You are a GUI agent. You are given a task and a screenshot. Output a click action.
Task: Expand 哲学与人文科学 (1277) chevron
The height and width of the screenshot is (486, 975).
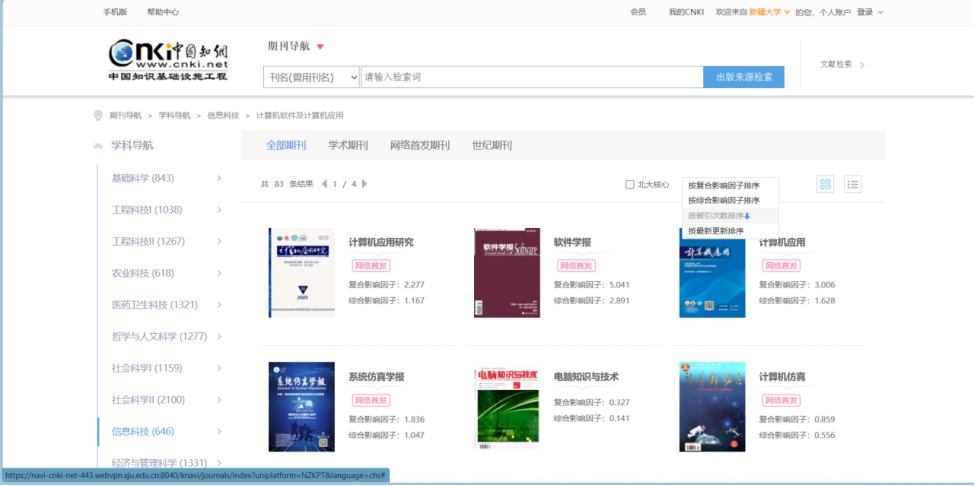point(219,336)
